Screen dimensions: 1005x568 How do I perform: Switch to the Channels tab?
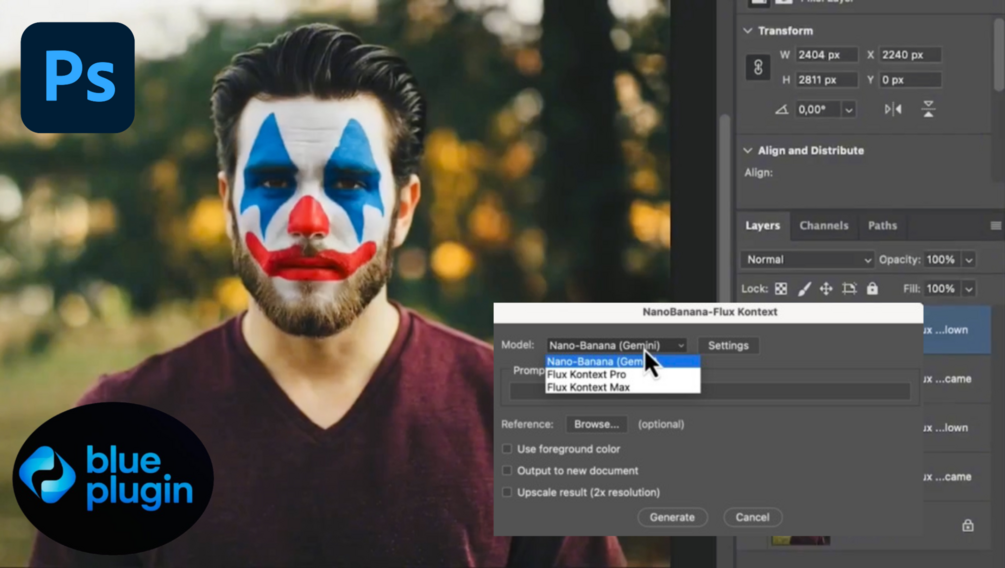click(824, 226)
